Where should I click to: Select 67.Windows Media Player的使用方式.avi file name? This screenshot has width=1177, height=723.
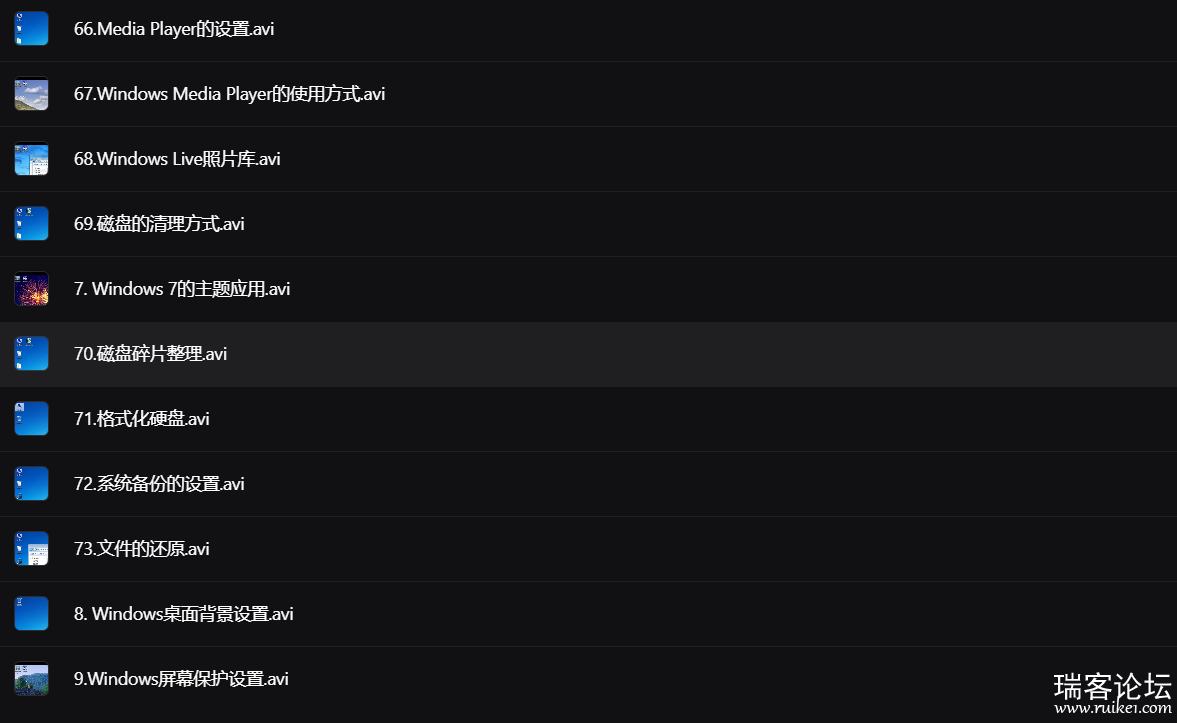[x=229, y=94]
